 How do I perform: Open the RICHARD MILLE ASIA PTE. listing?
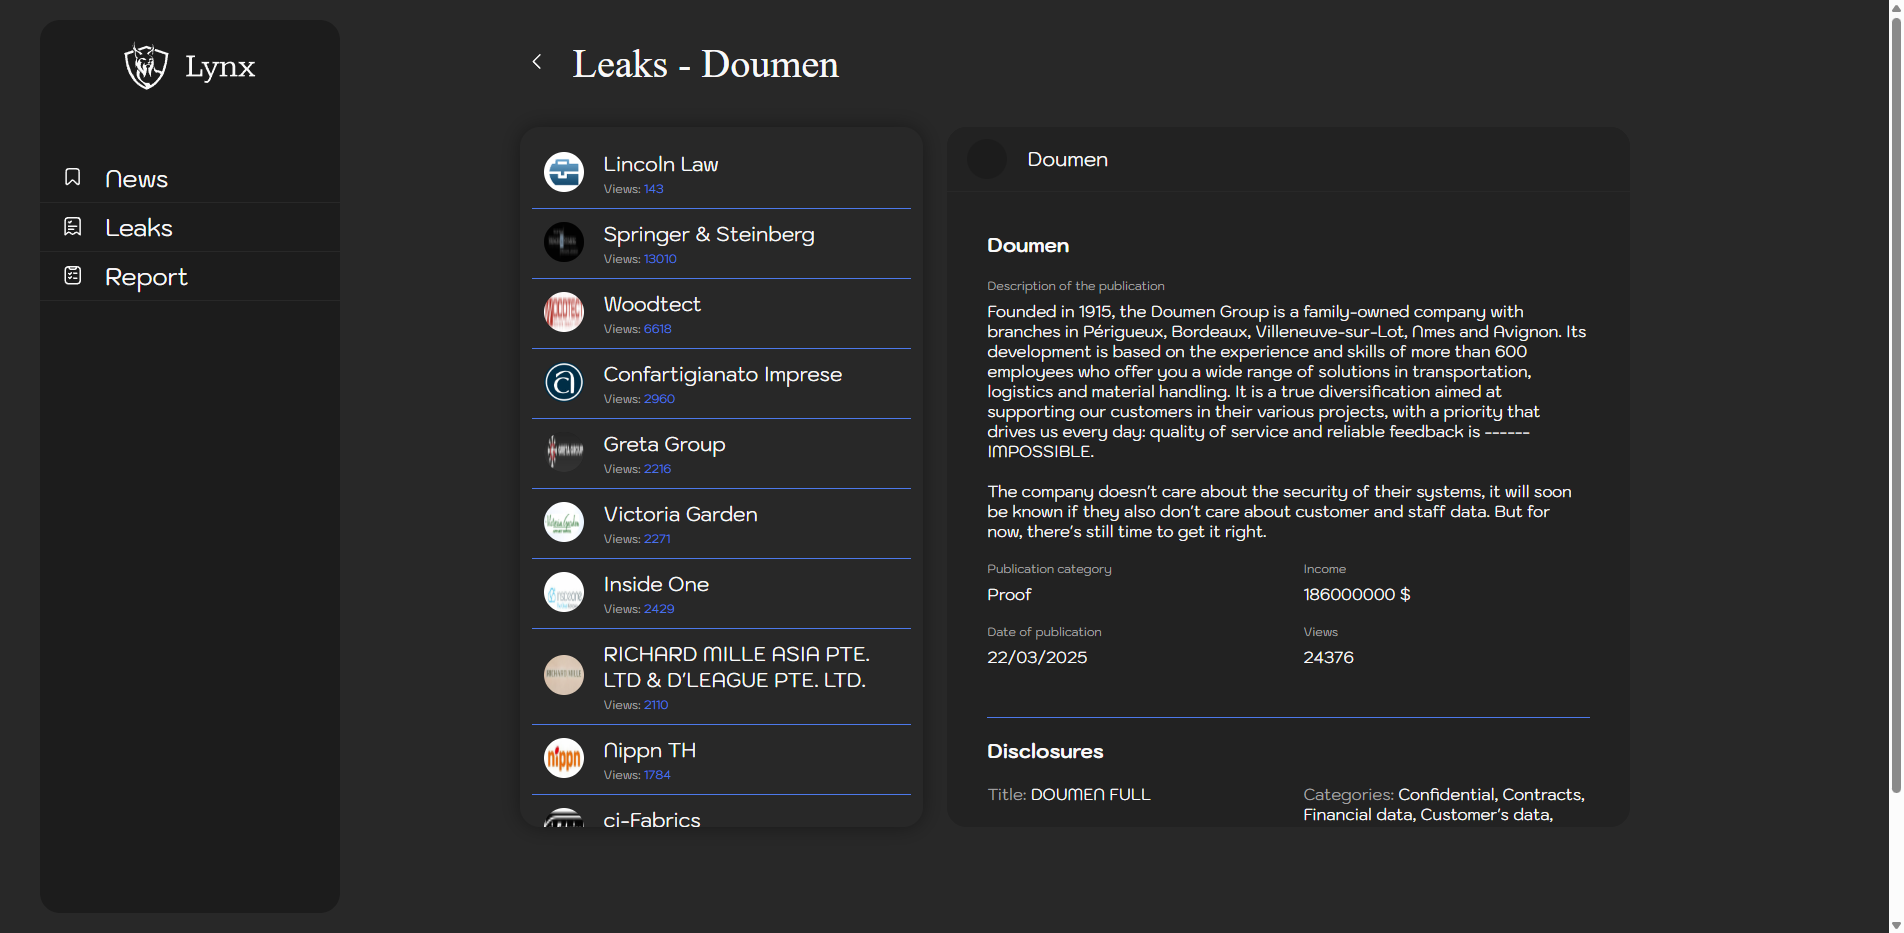(736, 667)
